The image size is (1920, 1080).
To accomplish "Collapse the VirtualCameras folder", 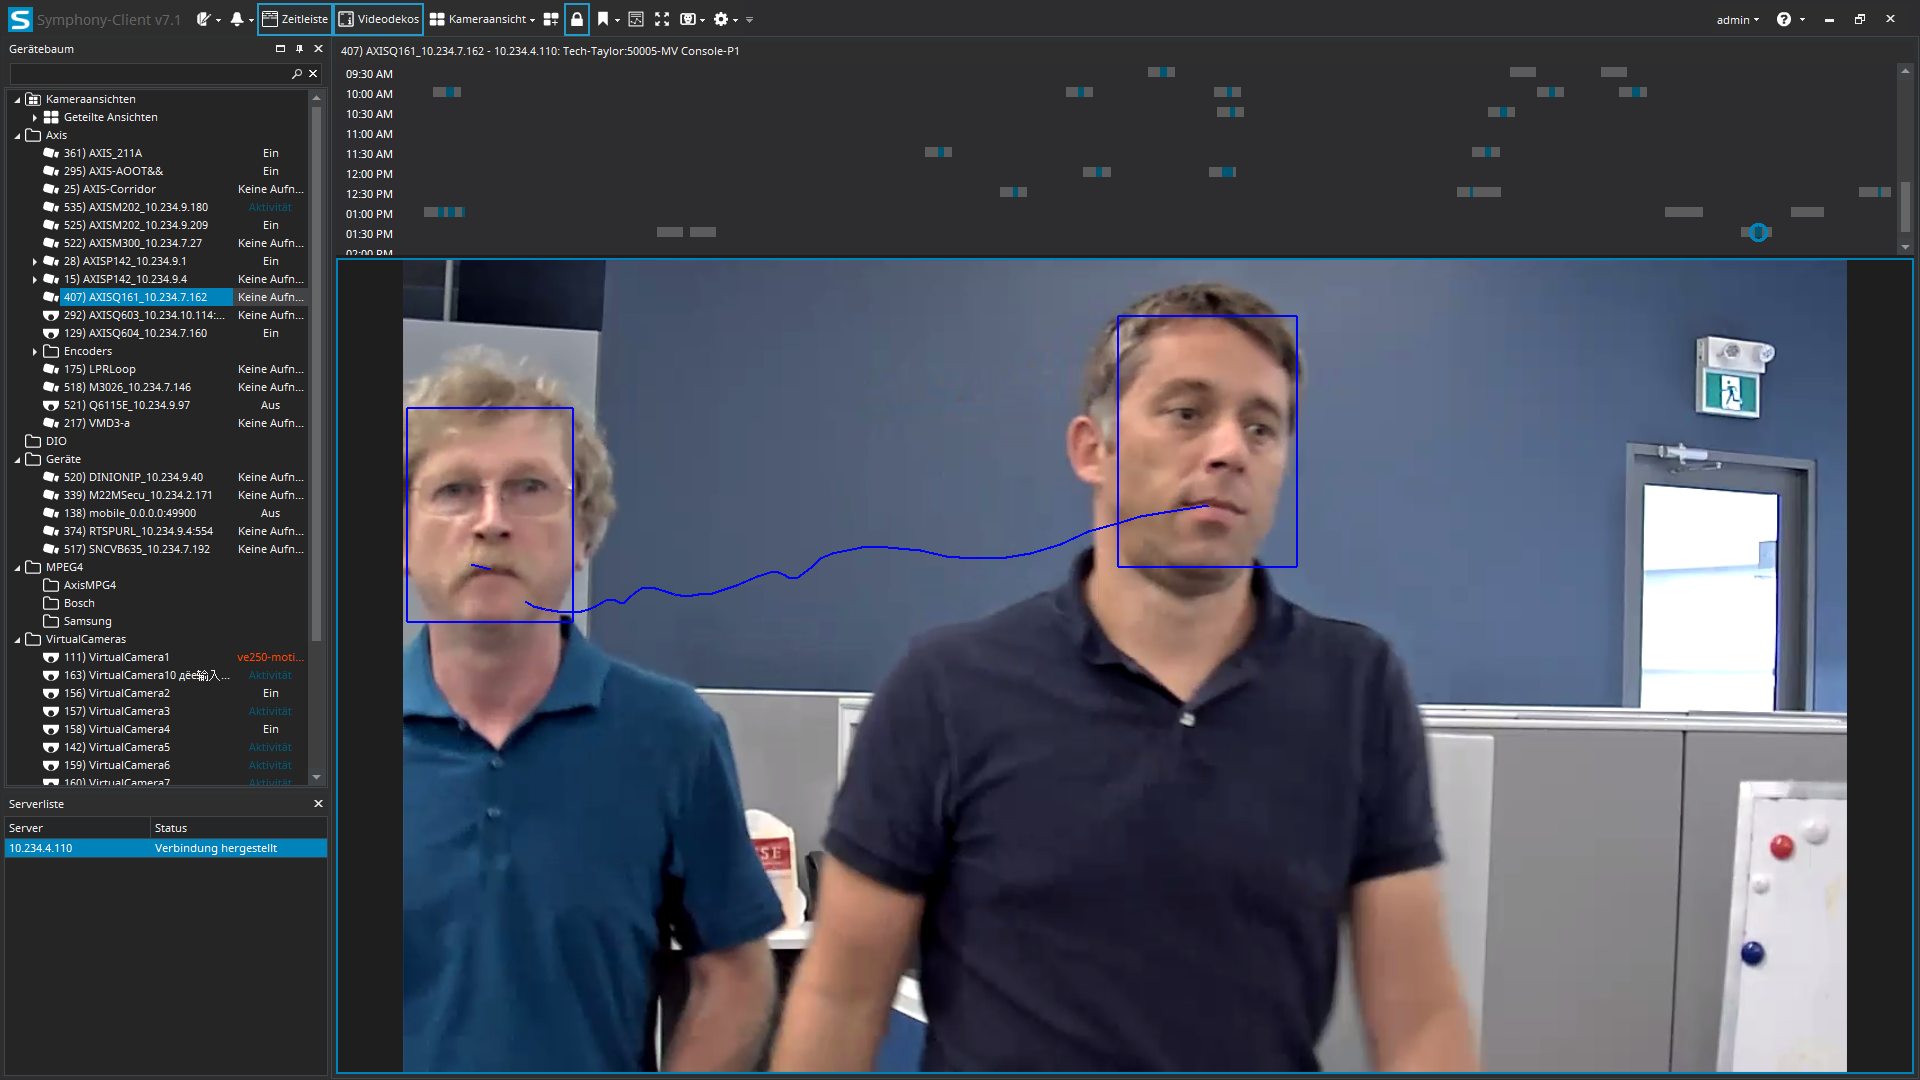I will point(17,640).
